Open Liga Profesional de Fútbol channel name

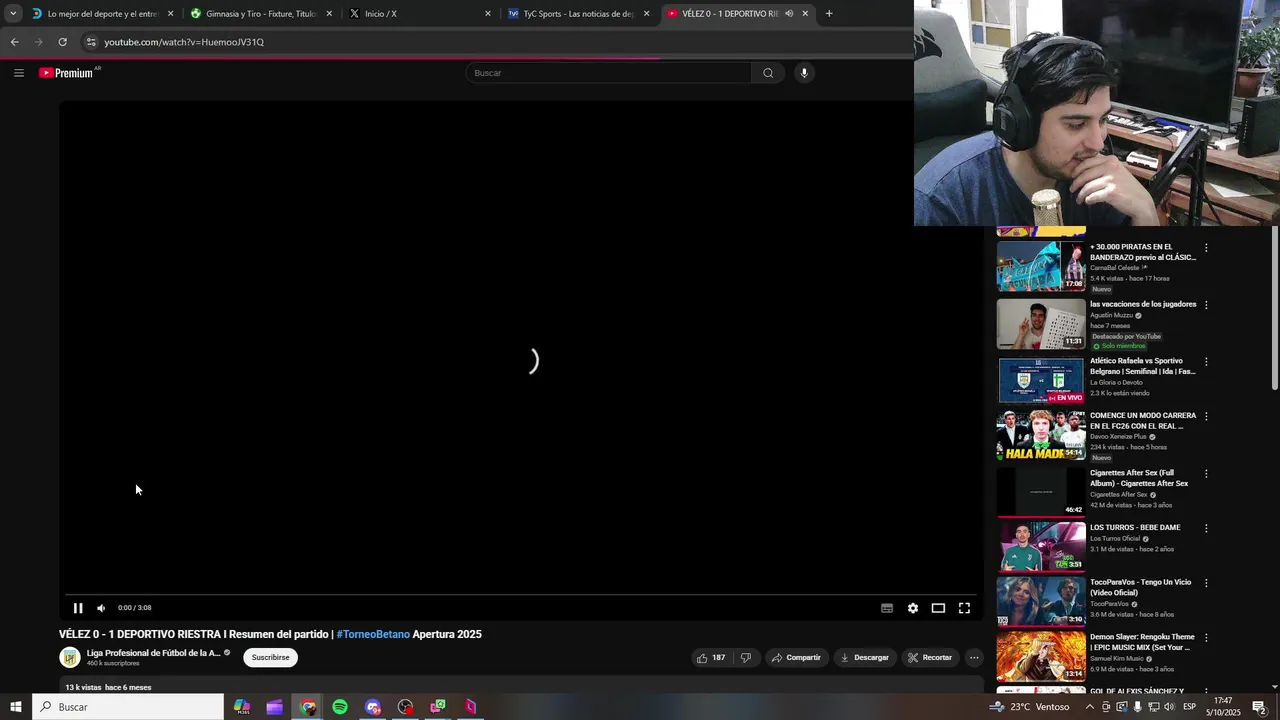click(154, 653)
